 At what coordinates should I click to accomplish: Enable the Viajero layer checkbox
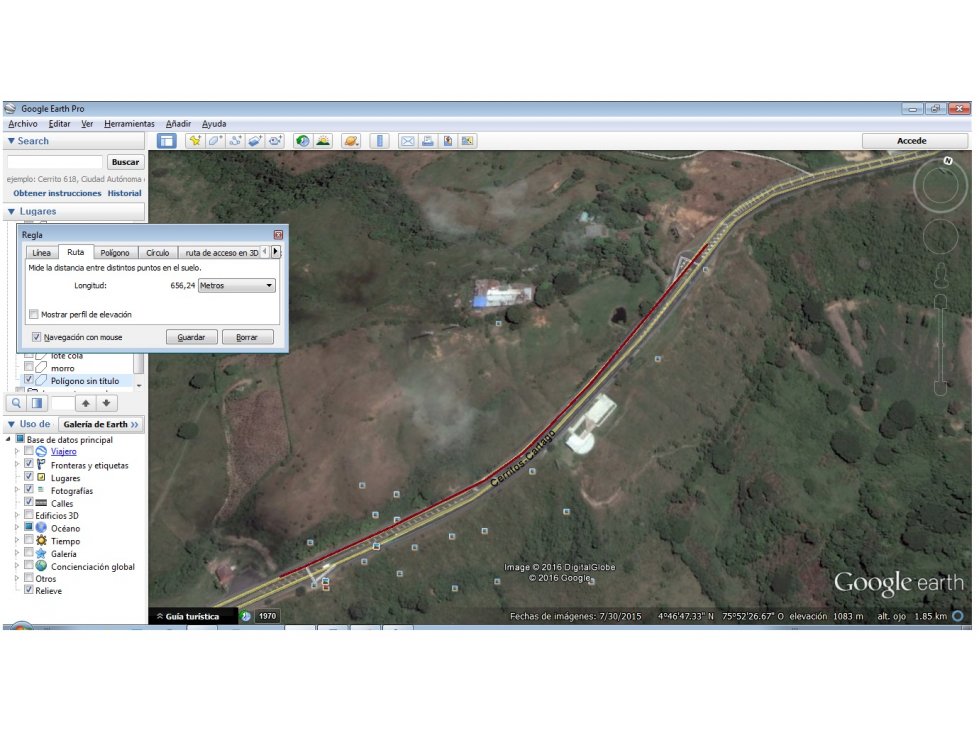pos(29,451)
